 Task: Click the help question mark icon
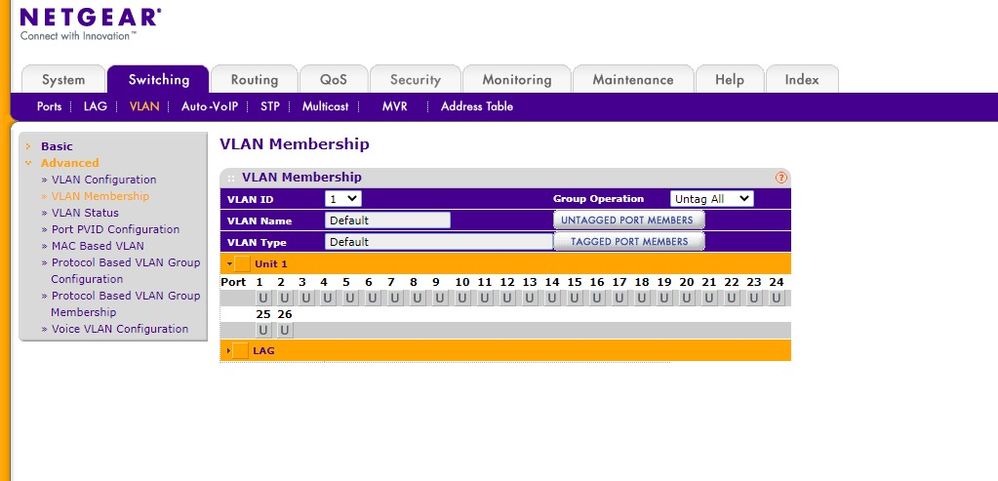pos(781,177)
